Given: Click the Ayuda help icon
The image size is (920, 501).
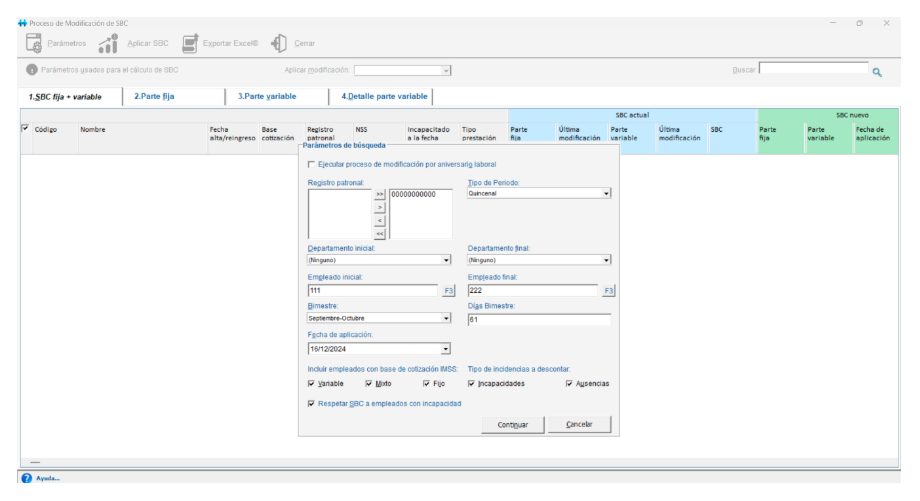Looking at the screenshot, I should coord(26,478).
